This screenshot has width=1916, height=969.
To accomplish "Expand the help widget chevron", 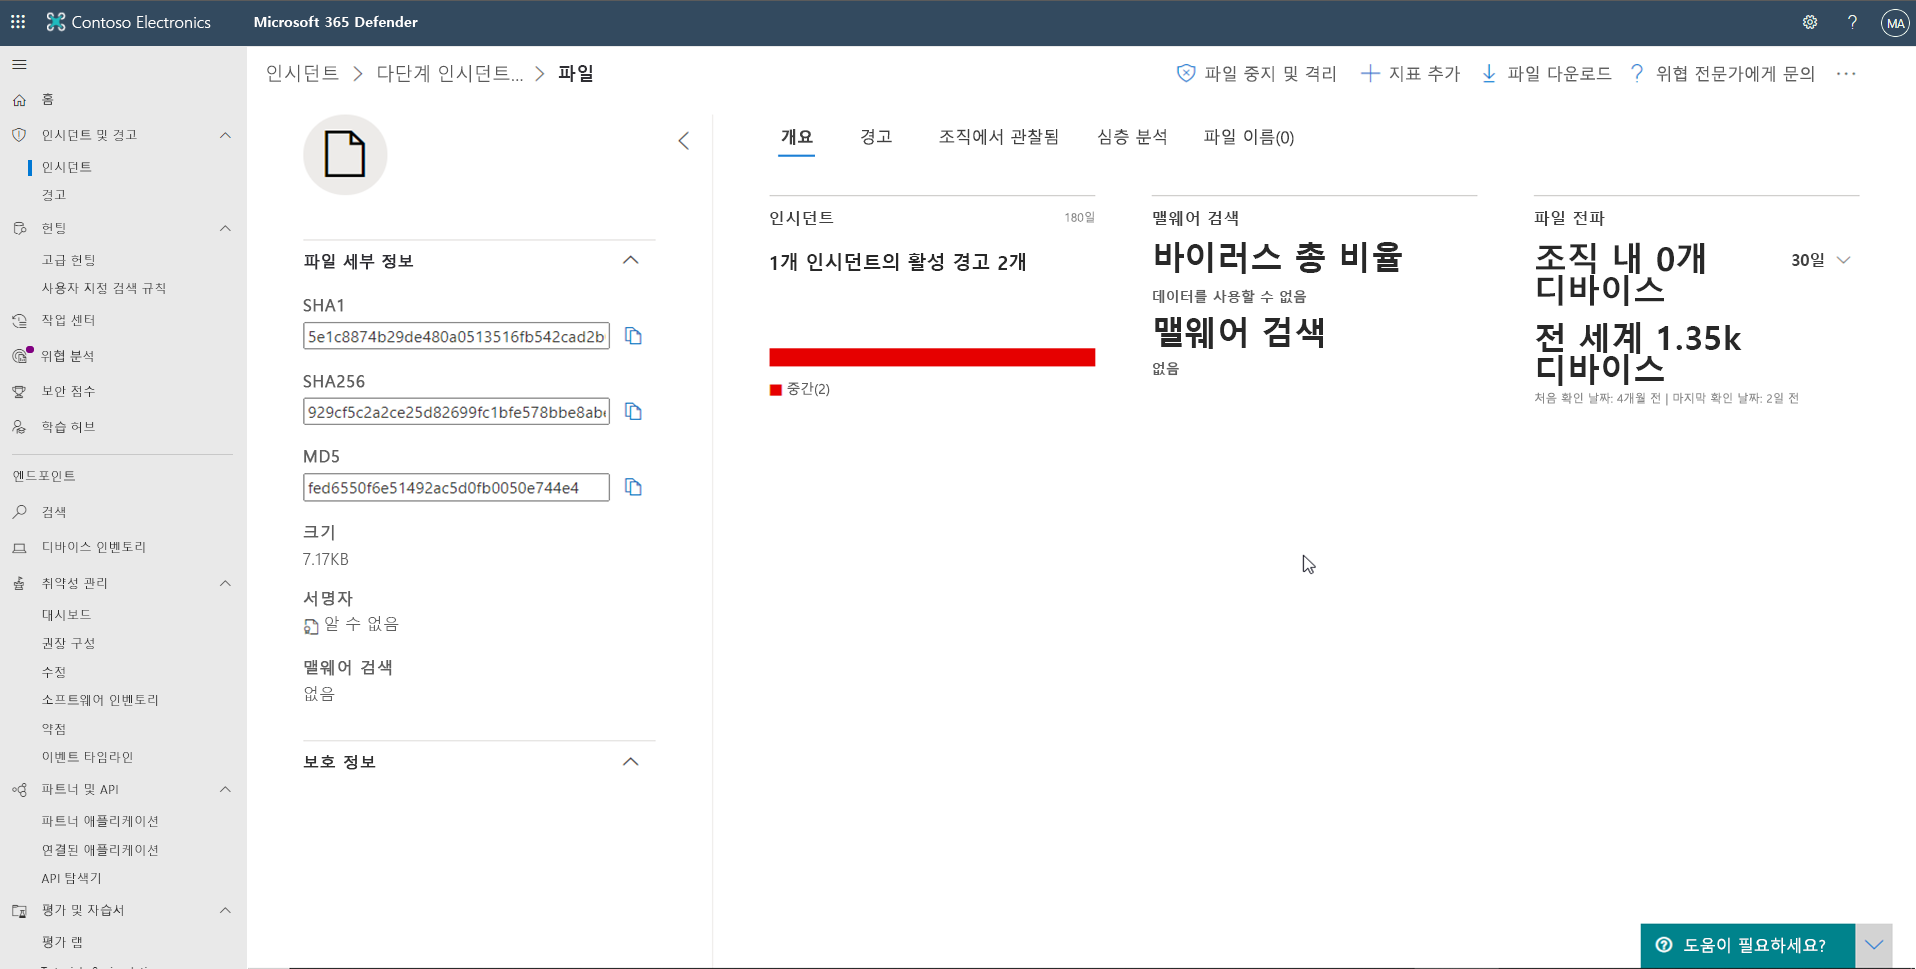I will (x=1874, y=945).
